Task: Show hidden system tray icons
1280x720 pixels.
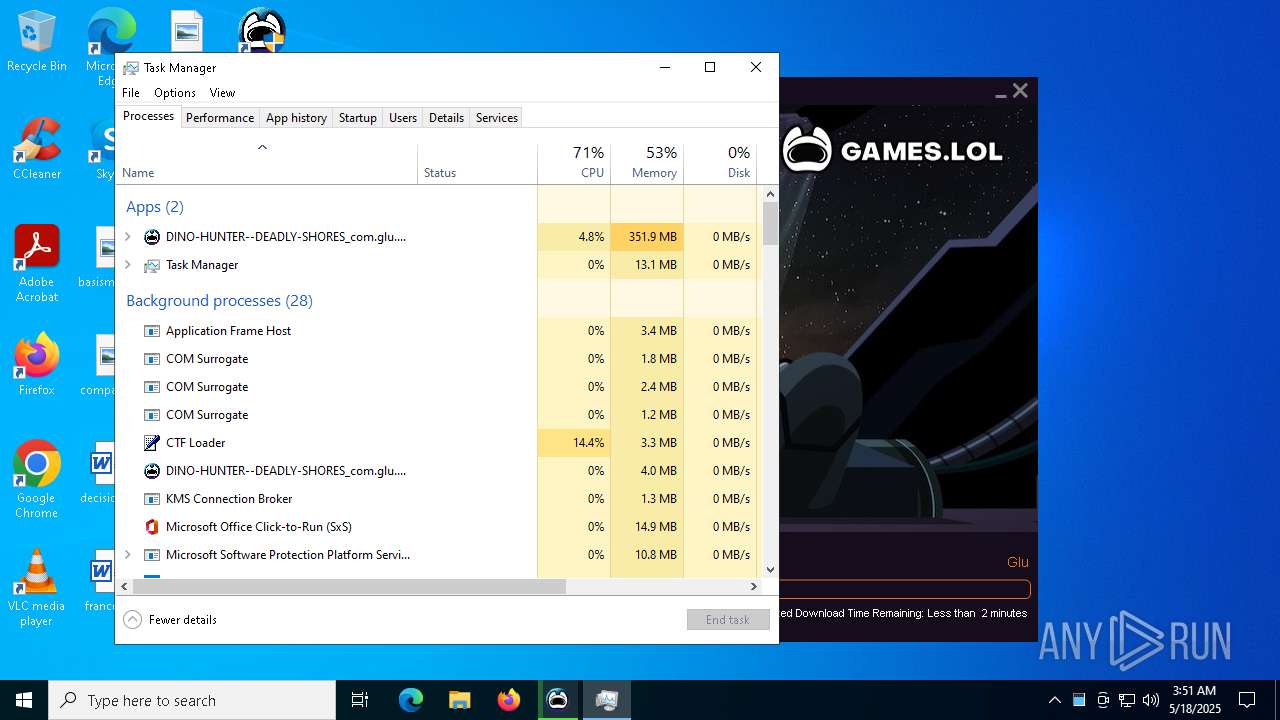Action: [1054, 700]
